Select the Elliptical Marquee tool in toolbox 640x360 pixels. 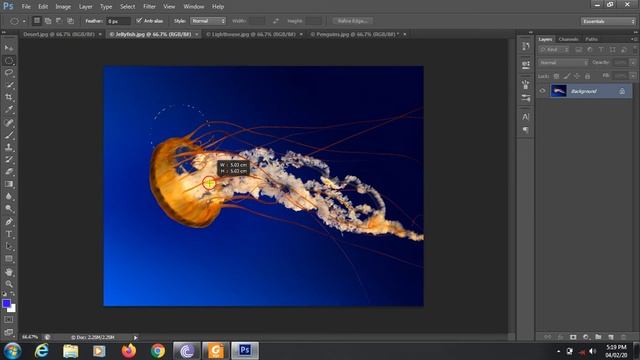[9, 60]
